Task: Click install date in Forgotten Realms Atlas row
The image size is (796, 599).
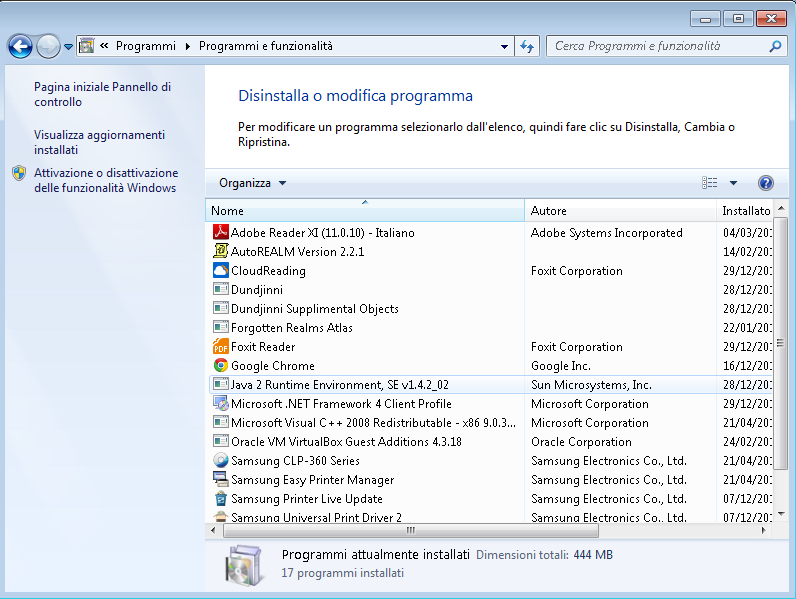Action: point(747,327)
